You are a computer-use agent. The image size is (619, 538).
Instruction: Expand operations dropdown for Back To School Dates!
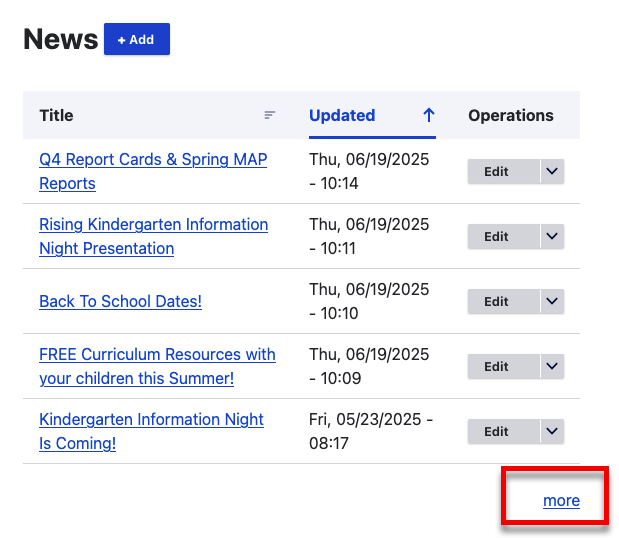pyautogui.click(x=552, y=302)
